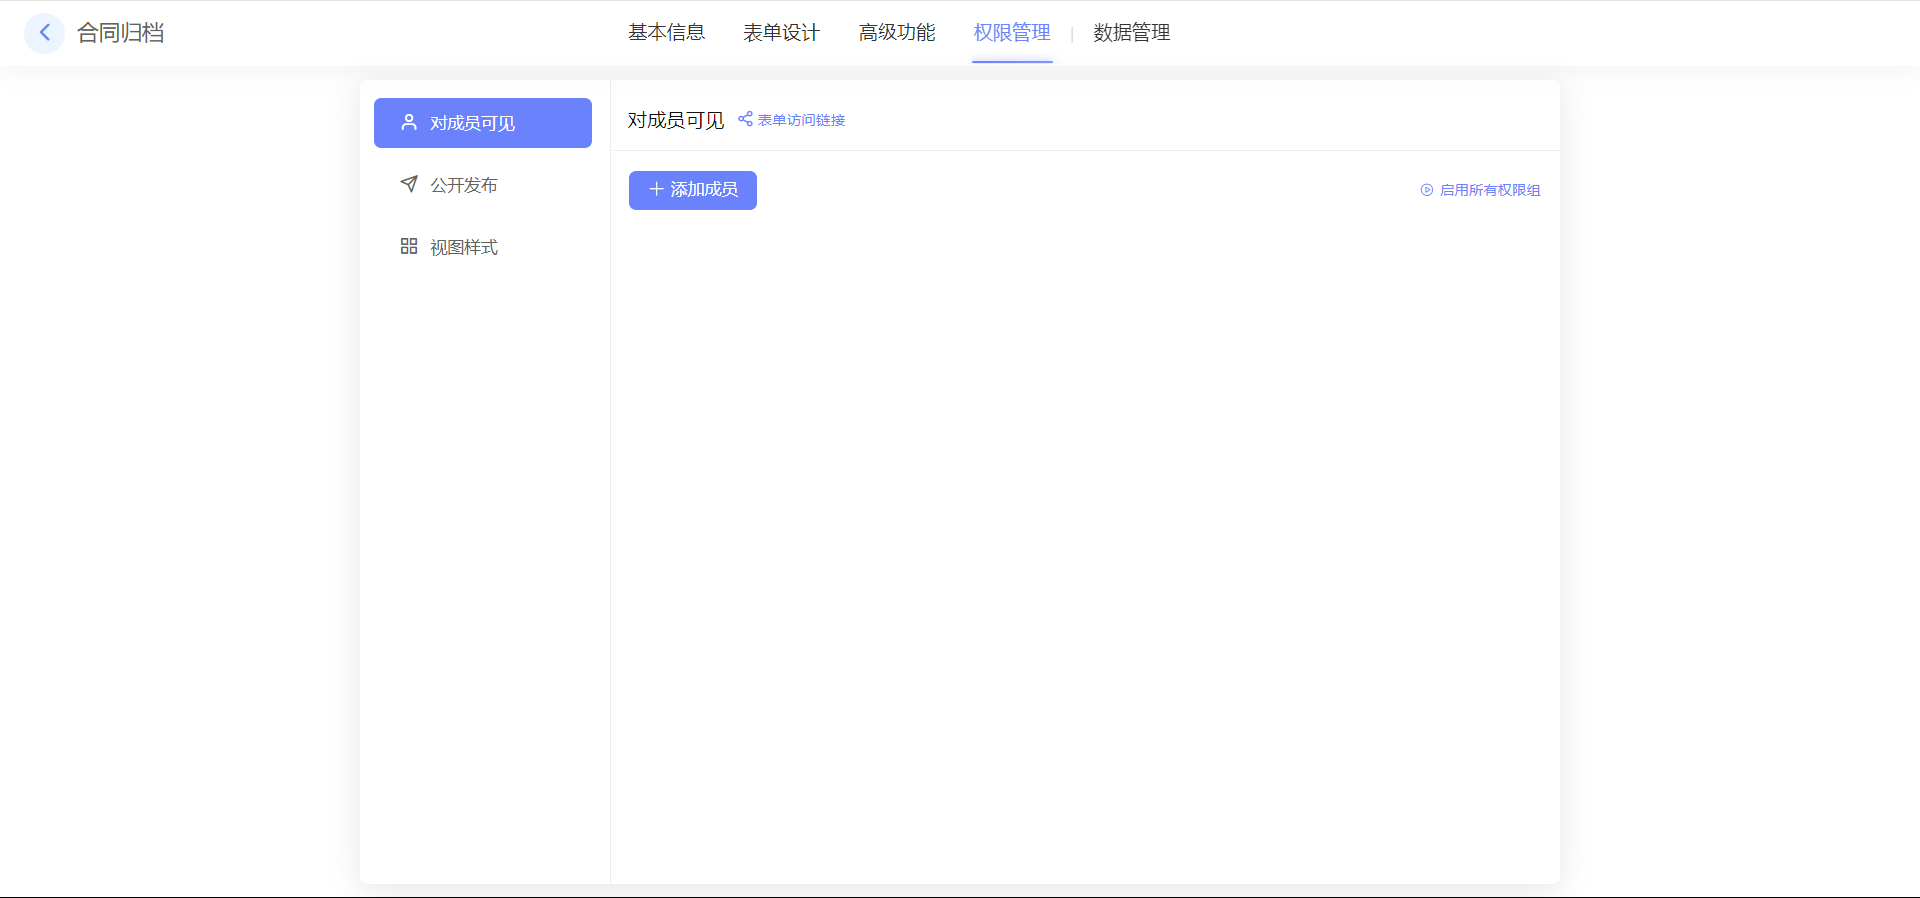This screenshot has height=898, width=1920.
Task: Switch to the 基本信息 tab
Action: tap(666, 33)
